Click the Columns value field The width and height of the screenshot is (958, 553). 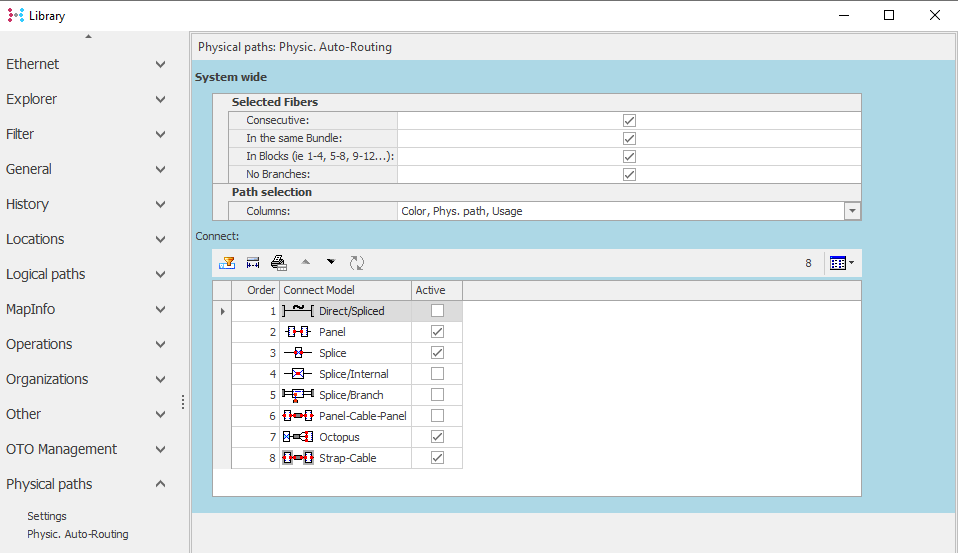(621, 211)
